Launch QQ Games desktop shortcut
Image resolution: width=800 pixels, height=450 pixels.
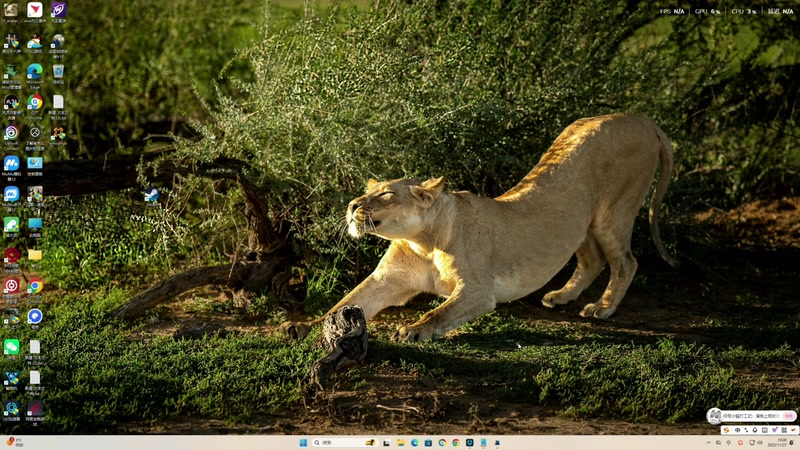tap(35, 41)
